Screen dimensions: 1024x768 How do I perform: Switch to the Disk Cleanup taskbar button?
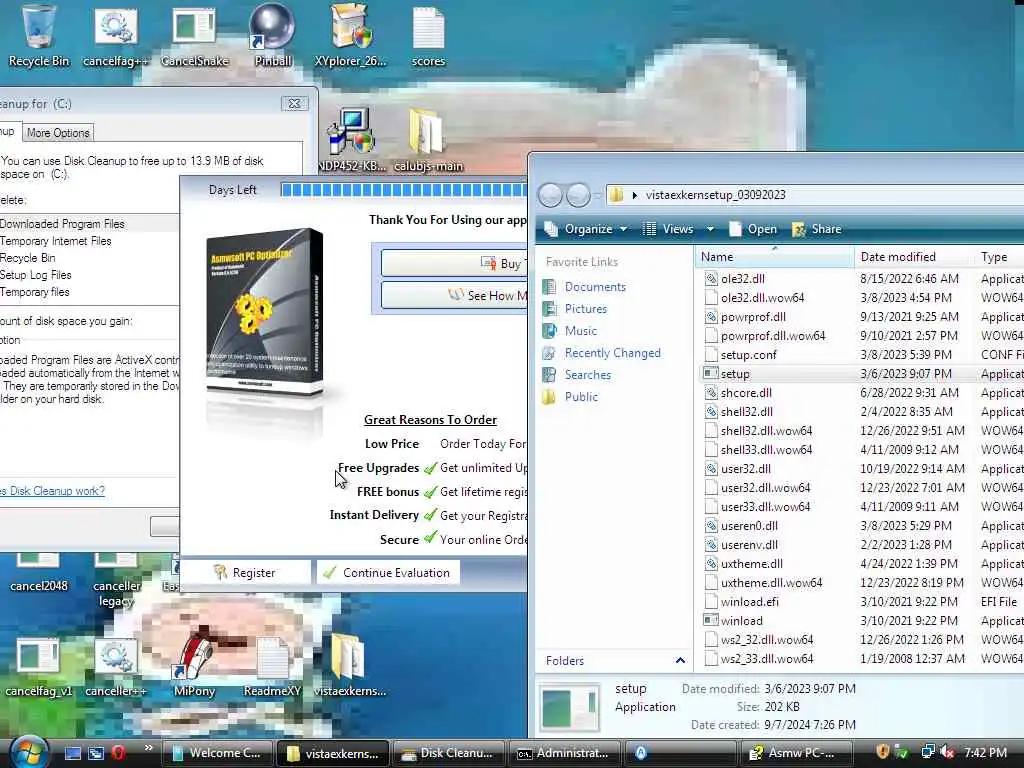tap(448, 753)
